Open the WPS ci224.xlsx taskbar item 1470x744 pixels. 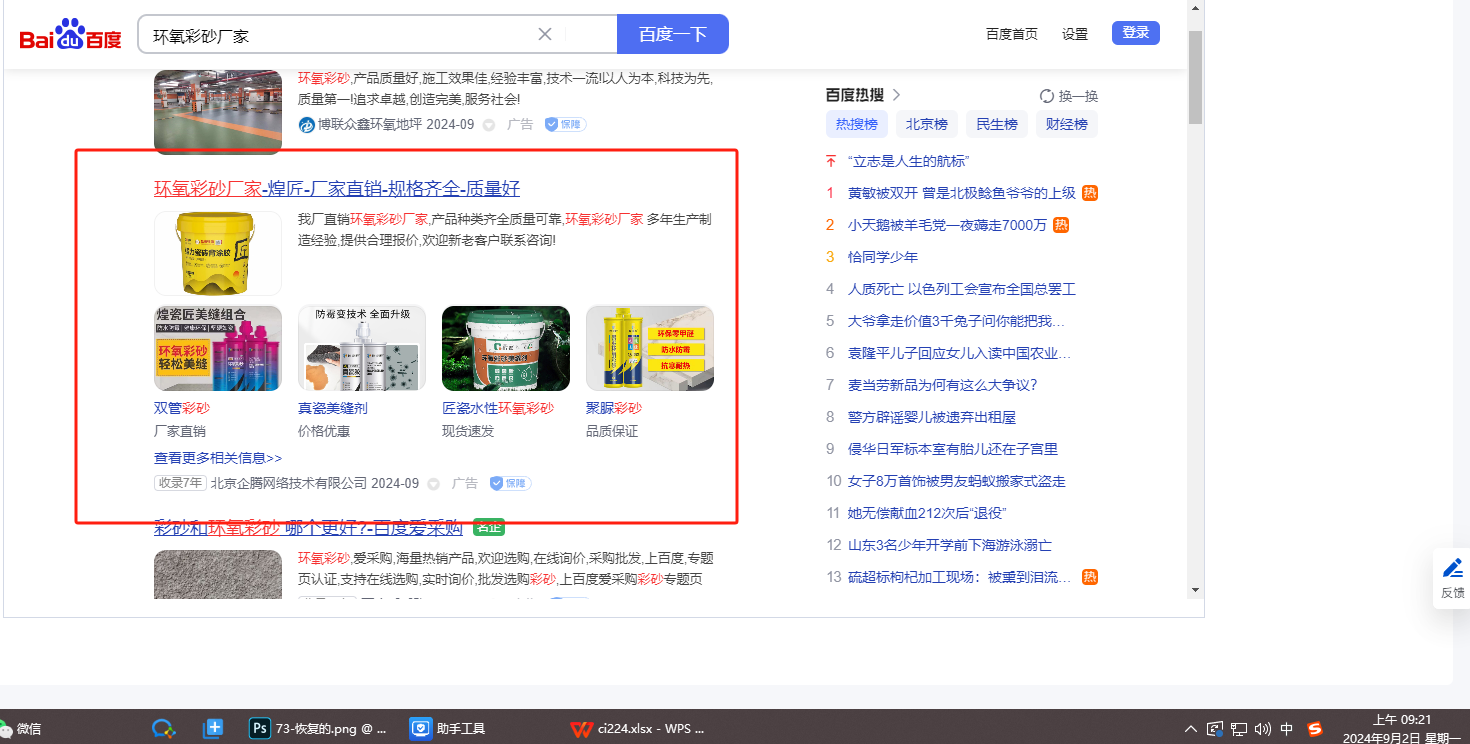[x=638, y=728]
